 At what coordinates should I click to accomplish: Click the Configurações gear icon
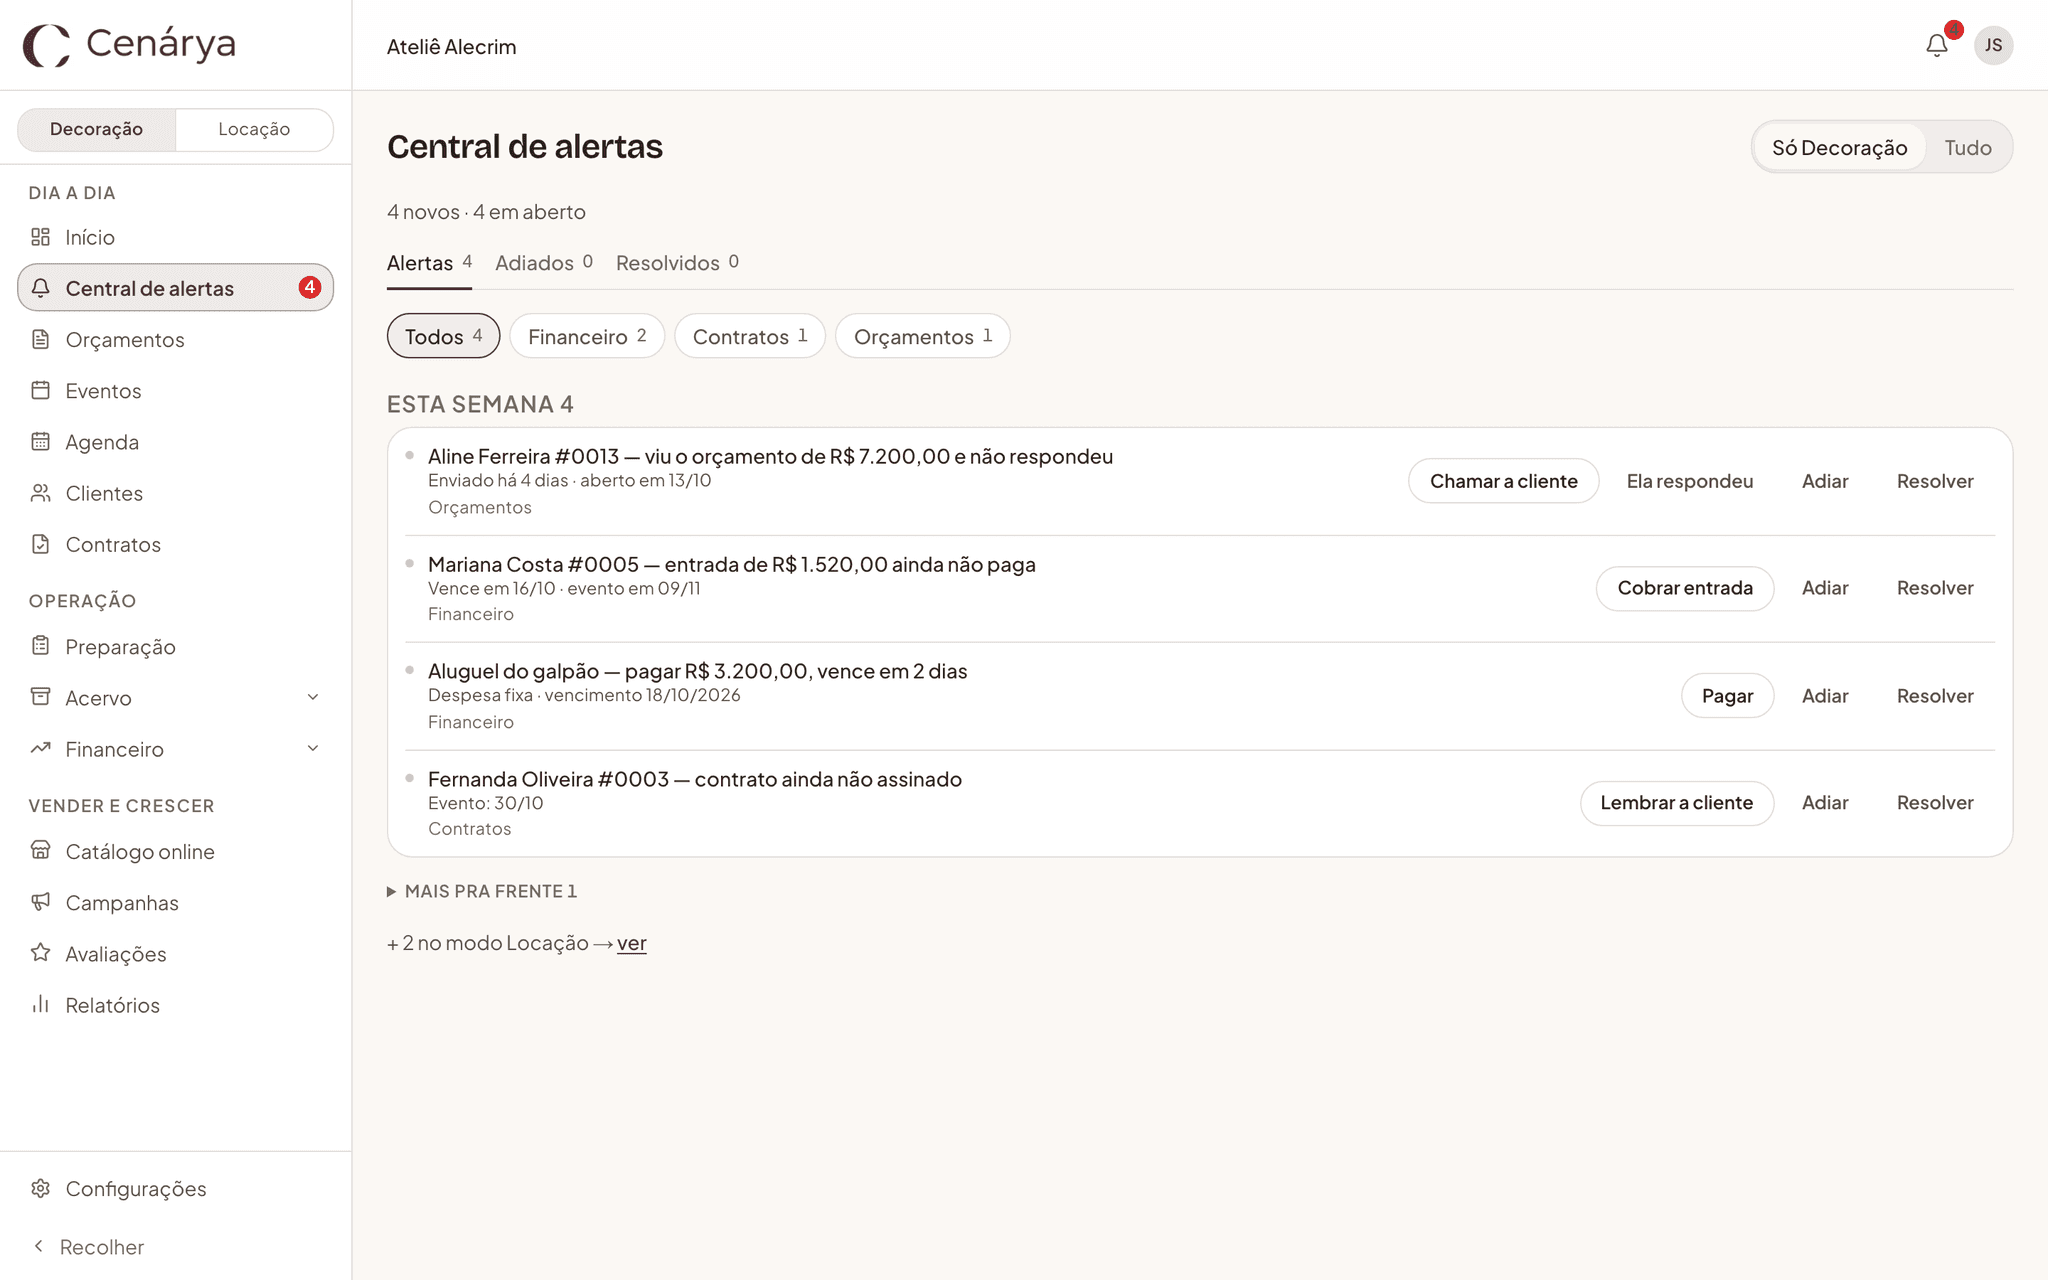(40, 1188)
